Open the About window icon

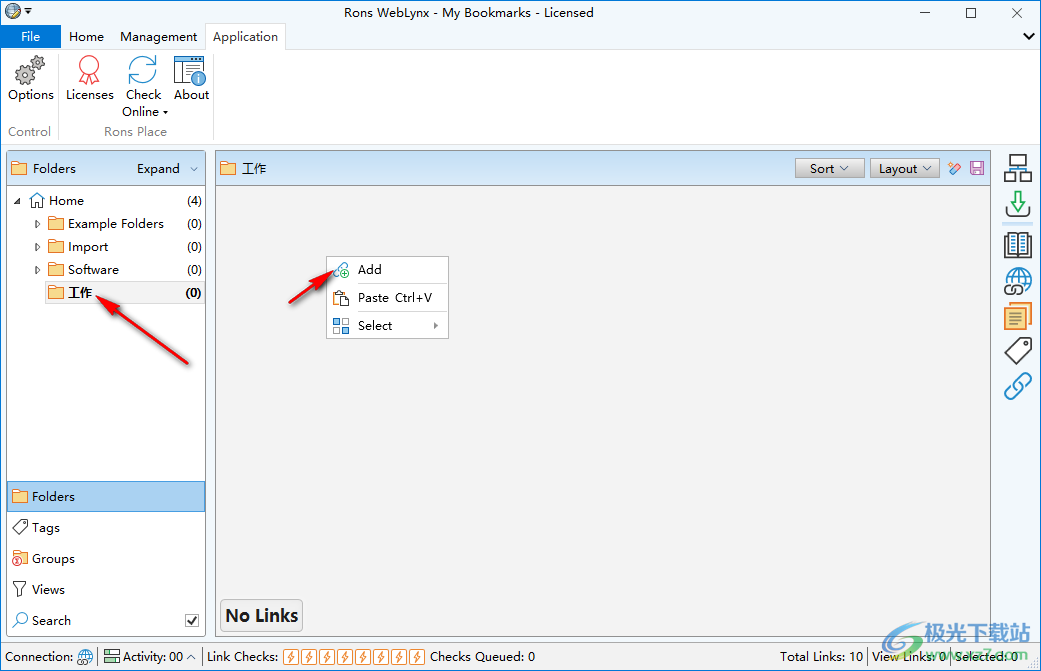click(x=191, y=71)
